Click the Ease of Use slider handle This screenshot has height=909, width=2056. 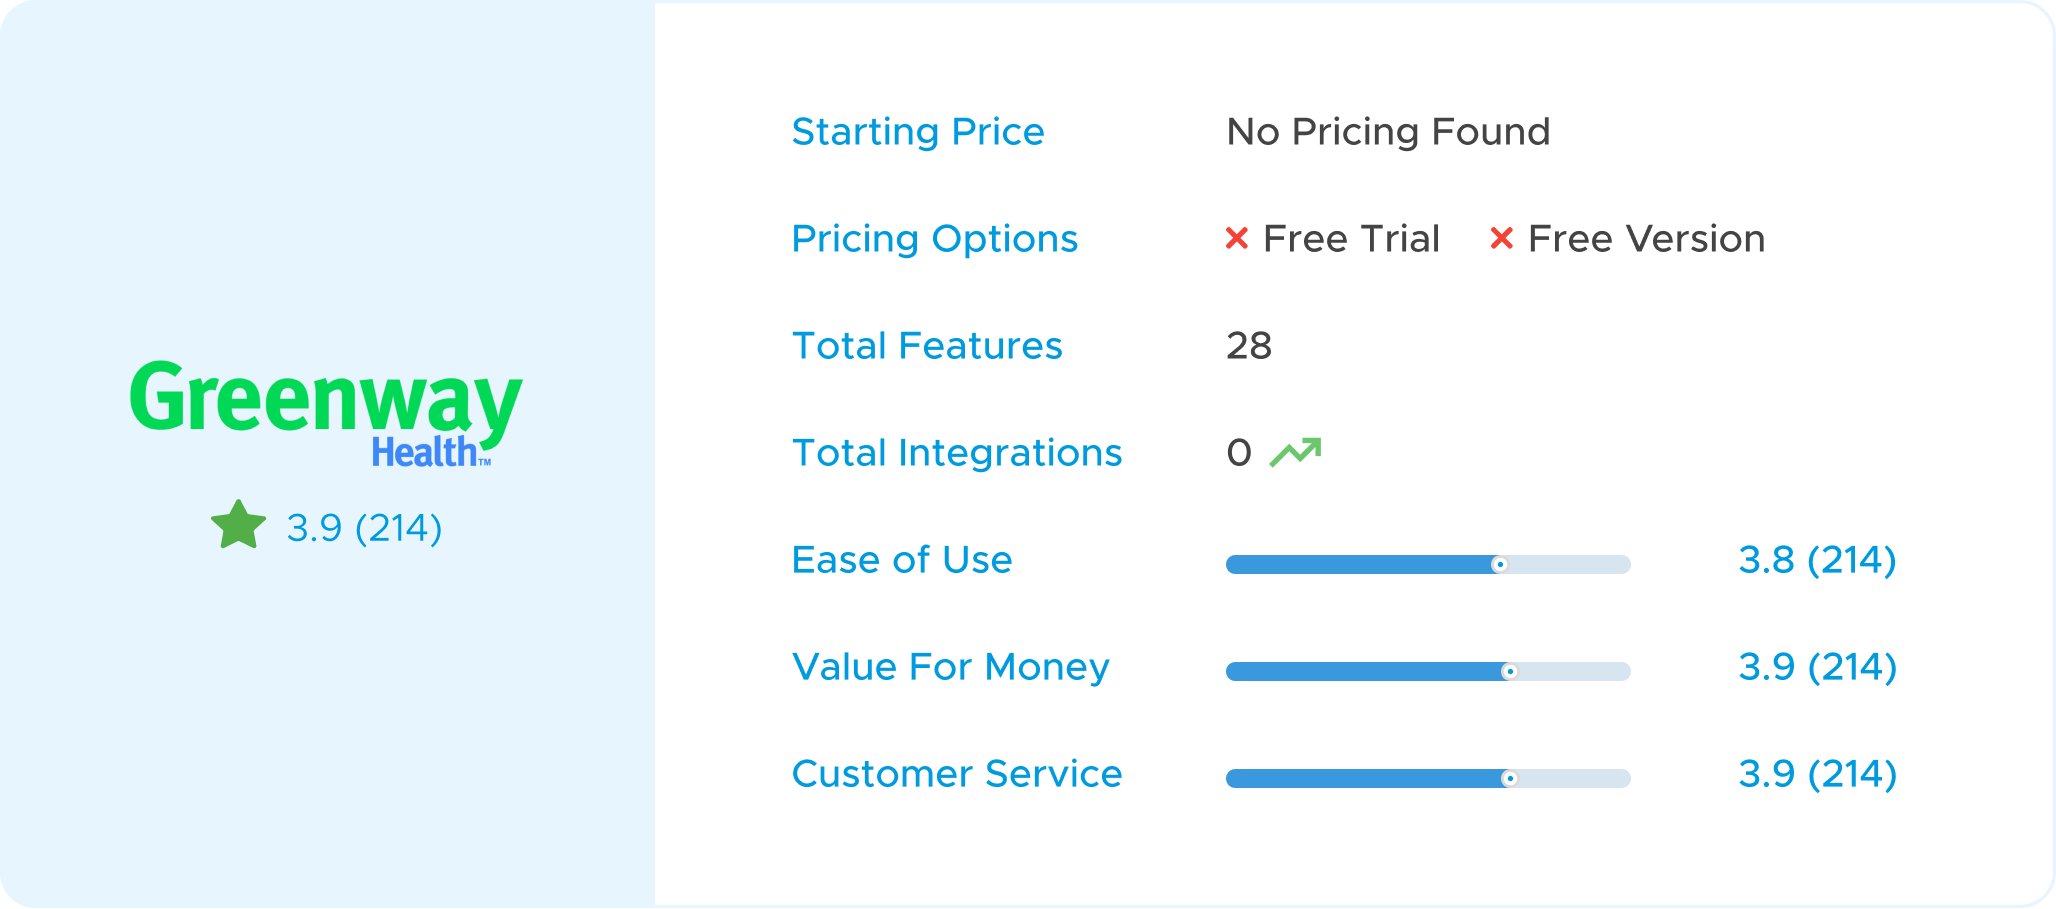1499,565
